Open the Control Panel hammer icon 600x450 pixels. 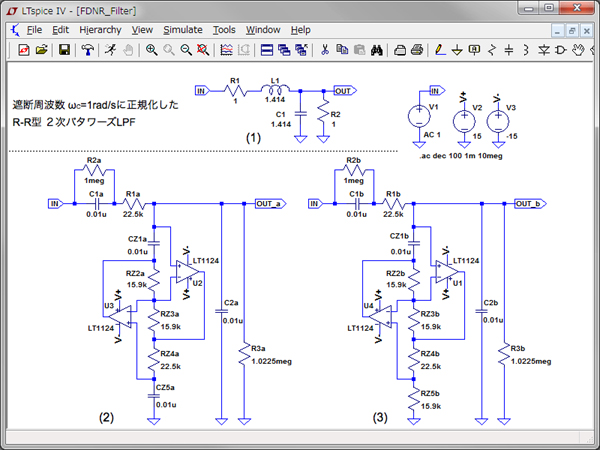click(88, 49)
